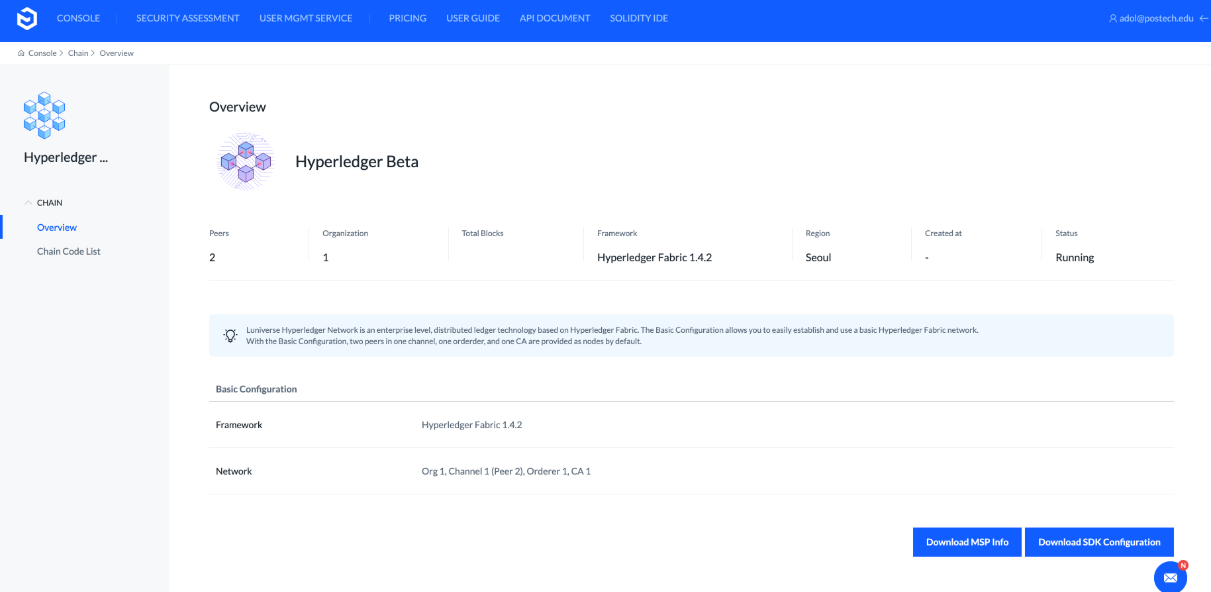Go to USER MGMT SERVICE
The image size is (1211, 592).
(306, 18)
